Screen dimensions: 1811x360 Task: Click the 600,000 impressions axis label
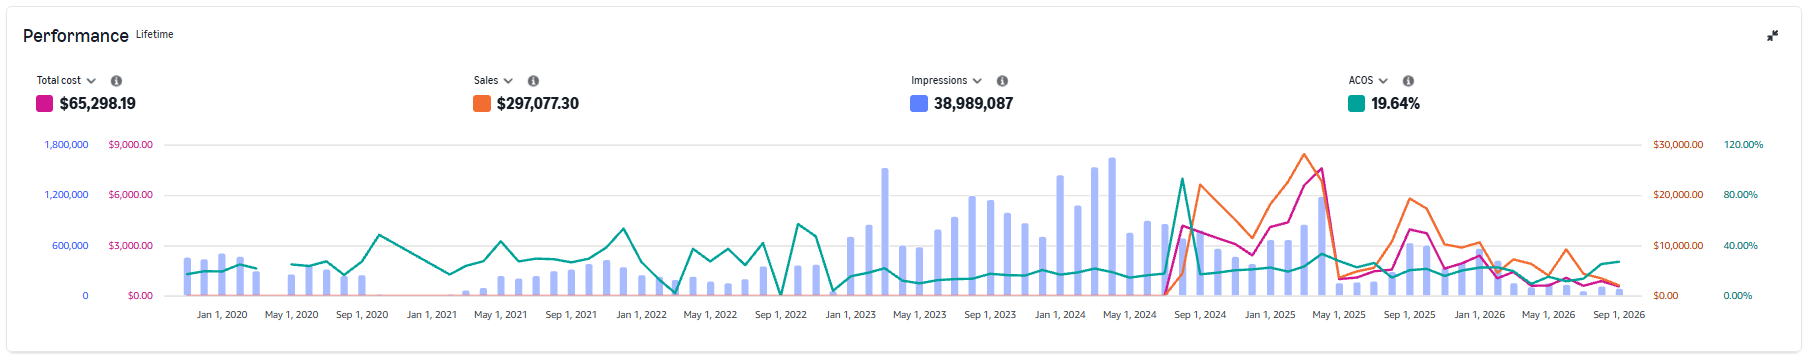(70, 246)
